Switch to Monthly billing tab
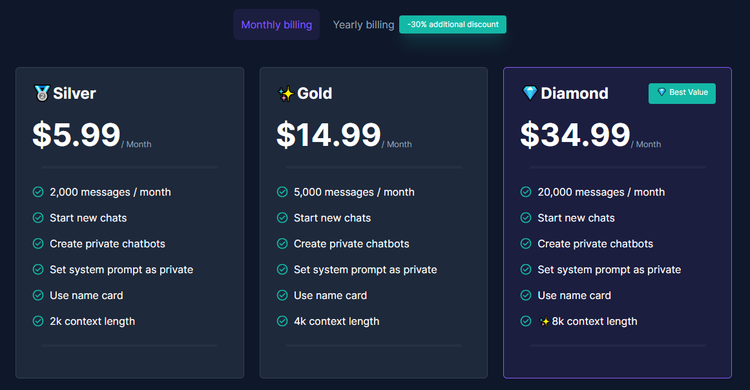 pos(276,24)
